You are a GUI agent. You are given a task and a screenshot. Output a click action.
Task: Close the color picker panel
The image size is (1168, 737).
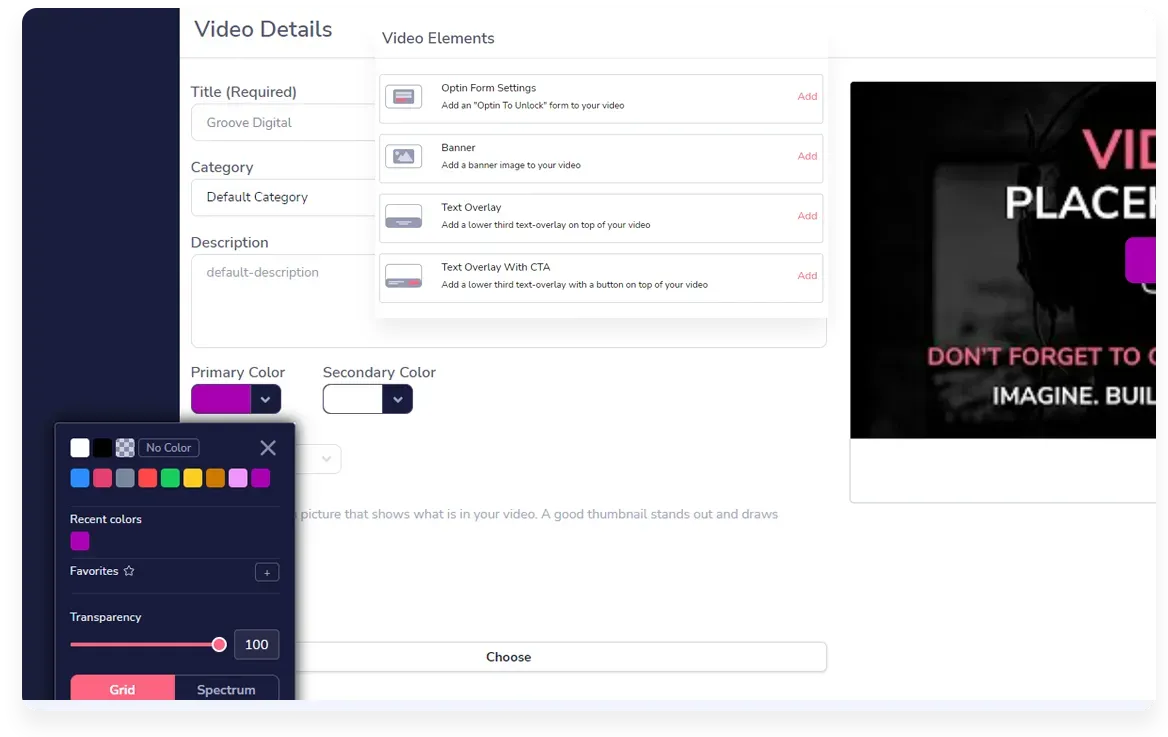(268, 448)
